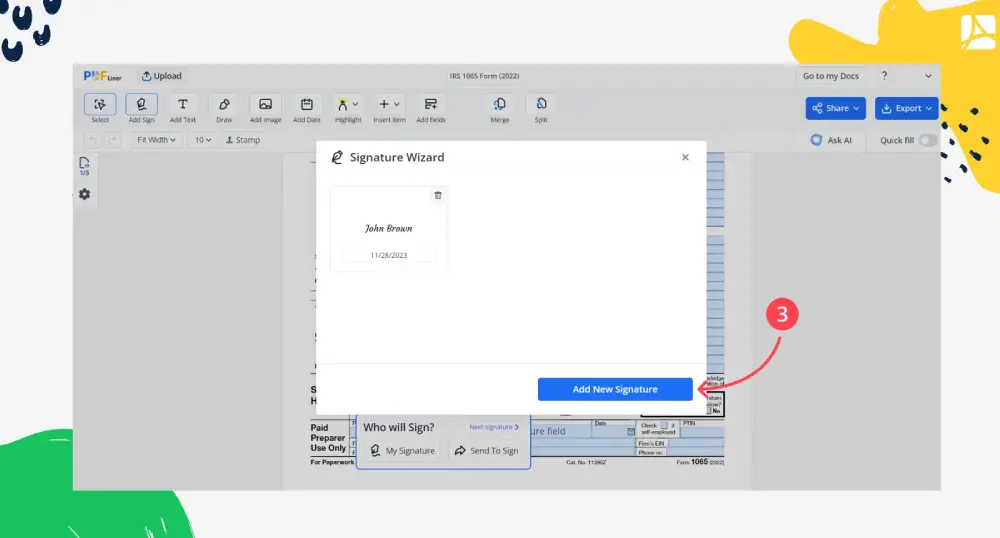Select the Add Sign tool
Screen dimensions: 1000x538
click(x=141, y=105)
